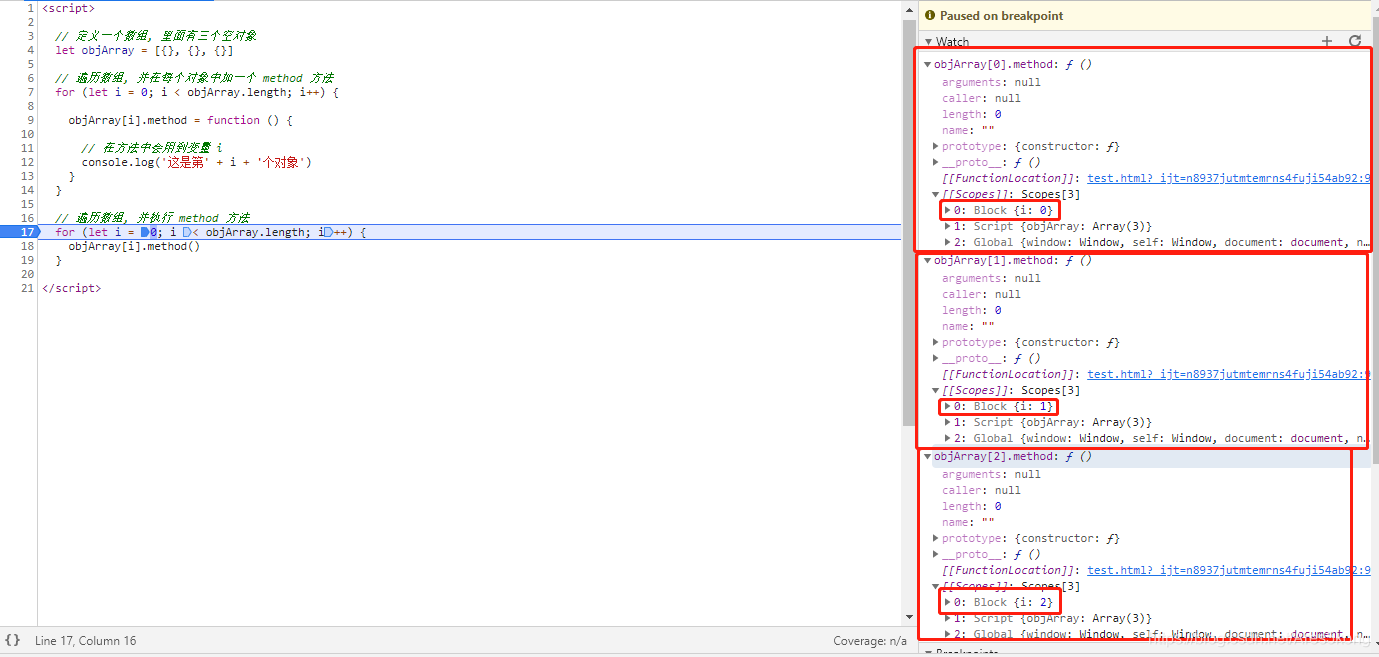The image size is (1379, 657).
Task: Open test.html function location link for objArray[0].method
Action: click(x=1229, y=178)
